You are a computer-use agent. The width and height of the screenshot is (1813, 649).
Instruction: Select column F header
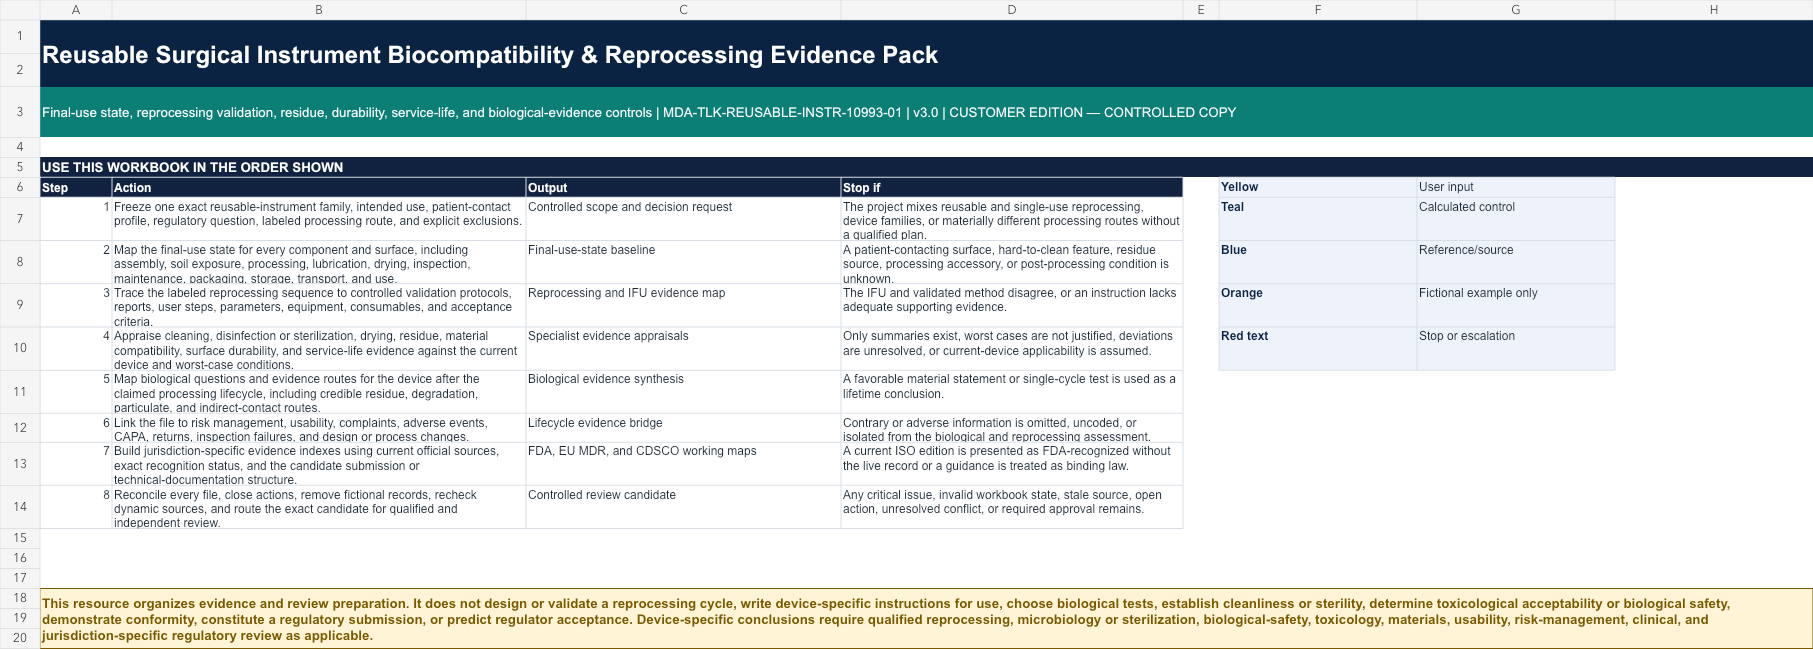point(1318,10)
